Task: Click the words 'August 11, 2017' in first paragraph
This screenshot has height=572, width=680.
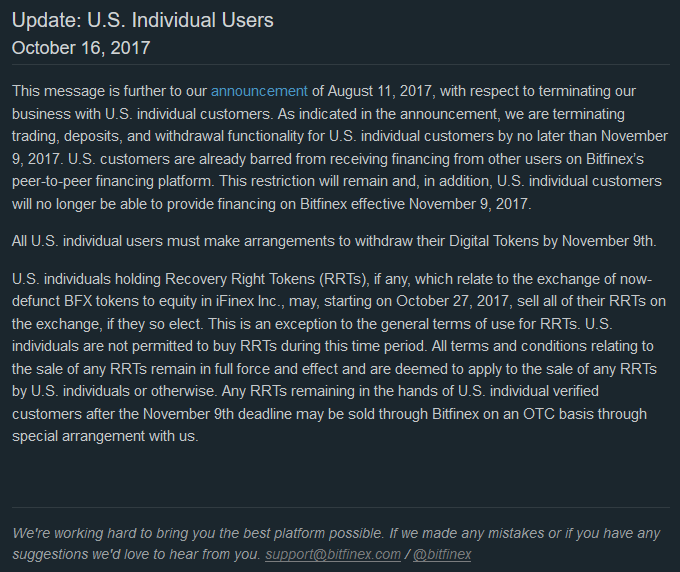Action: 379,92
